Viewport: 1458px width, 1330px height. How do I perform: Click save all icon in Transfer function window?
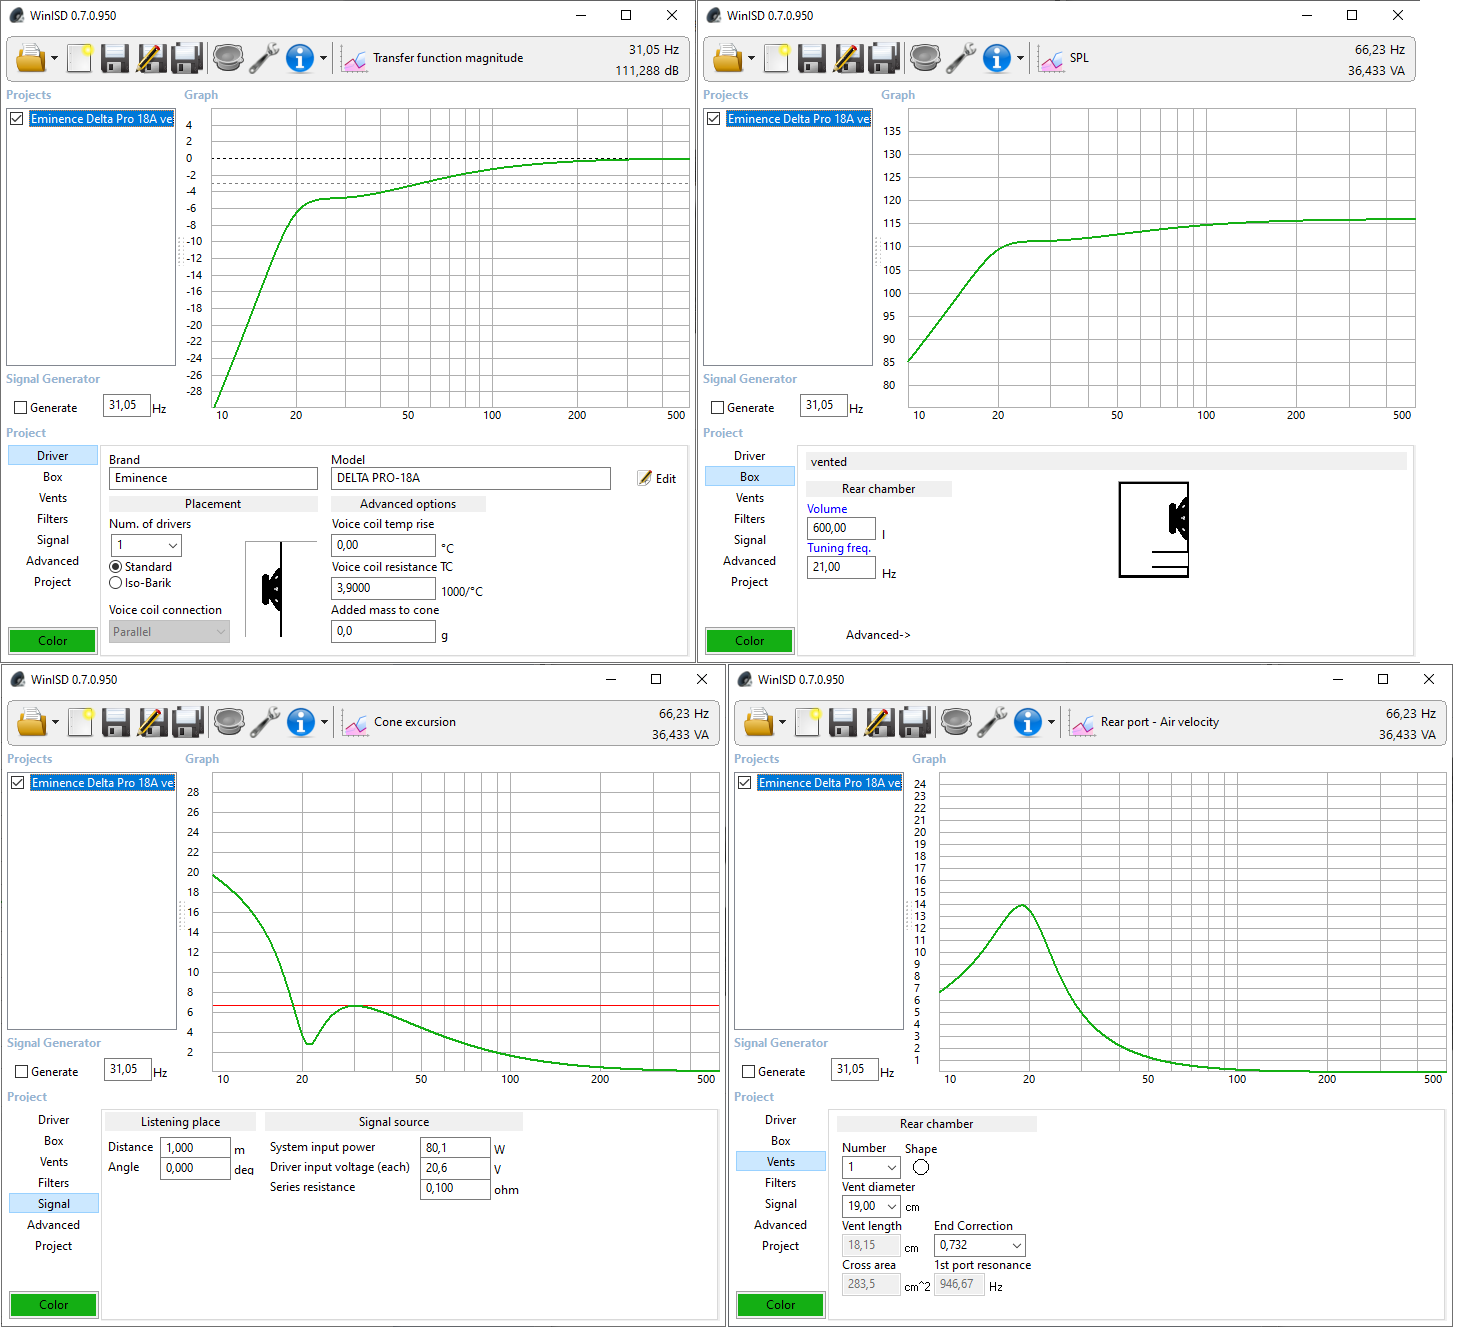pyautogui.click(x=187, y=58)
